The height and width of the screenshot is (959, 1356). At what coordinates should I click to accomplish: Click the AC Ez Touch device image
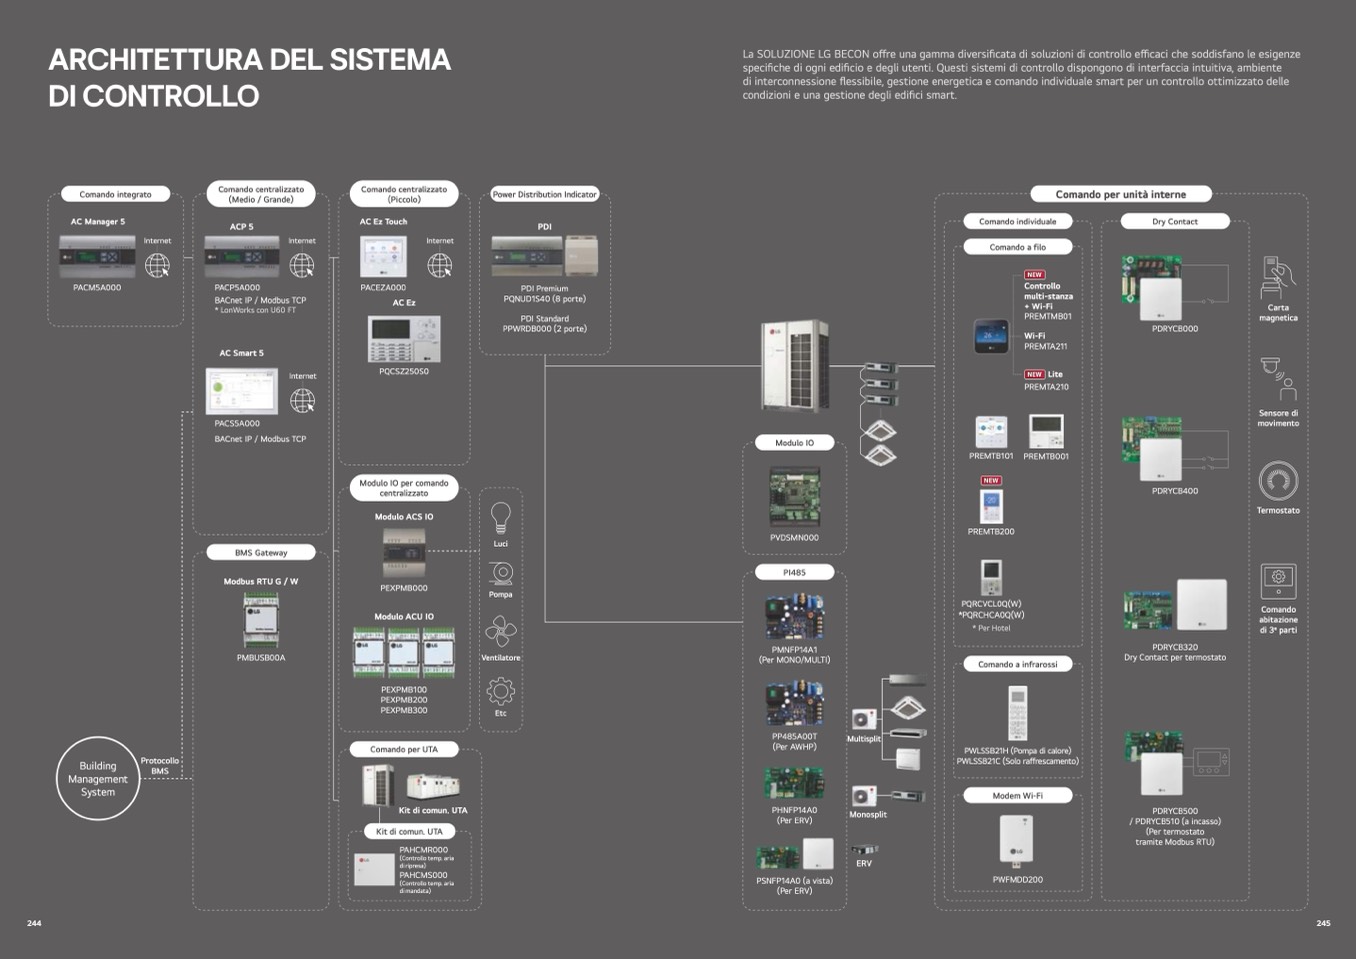tap(383, 257)
